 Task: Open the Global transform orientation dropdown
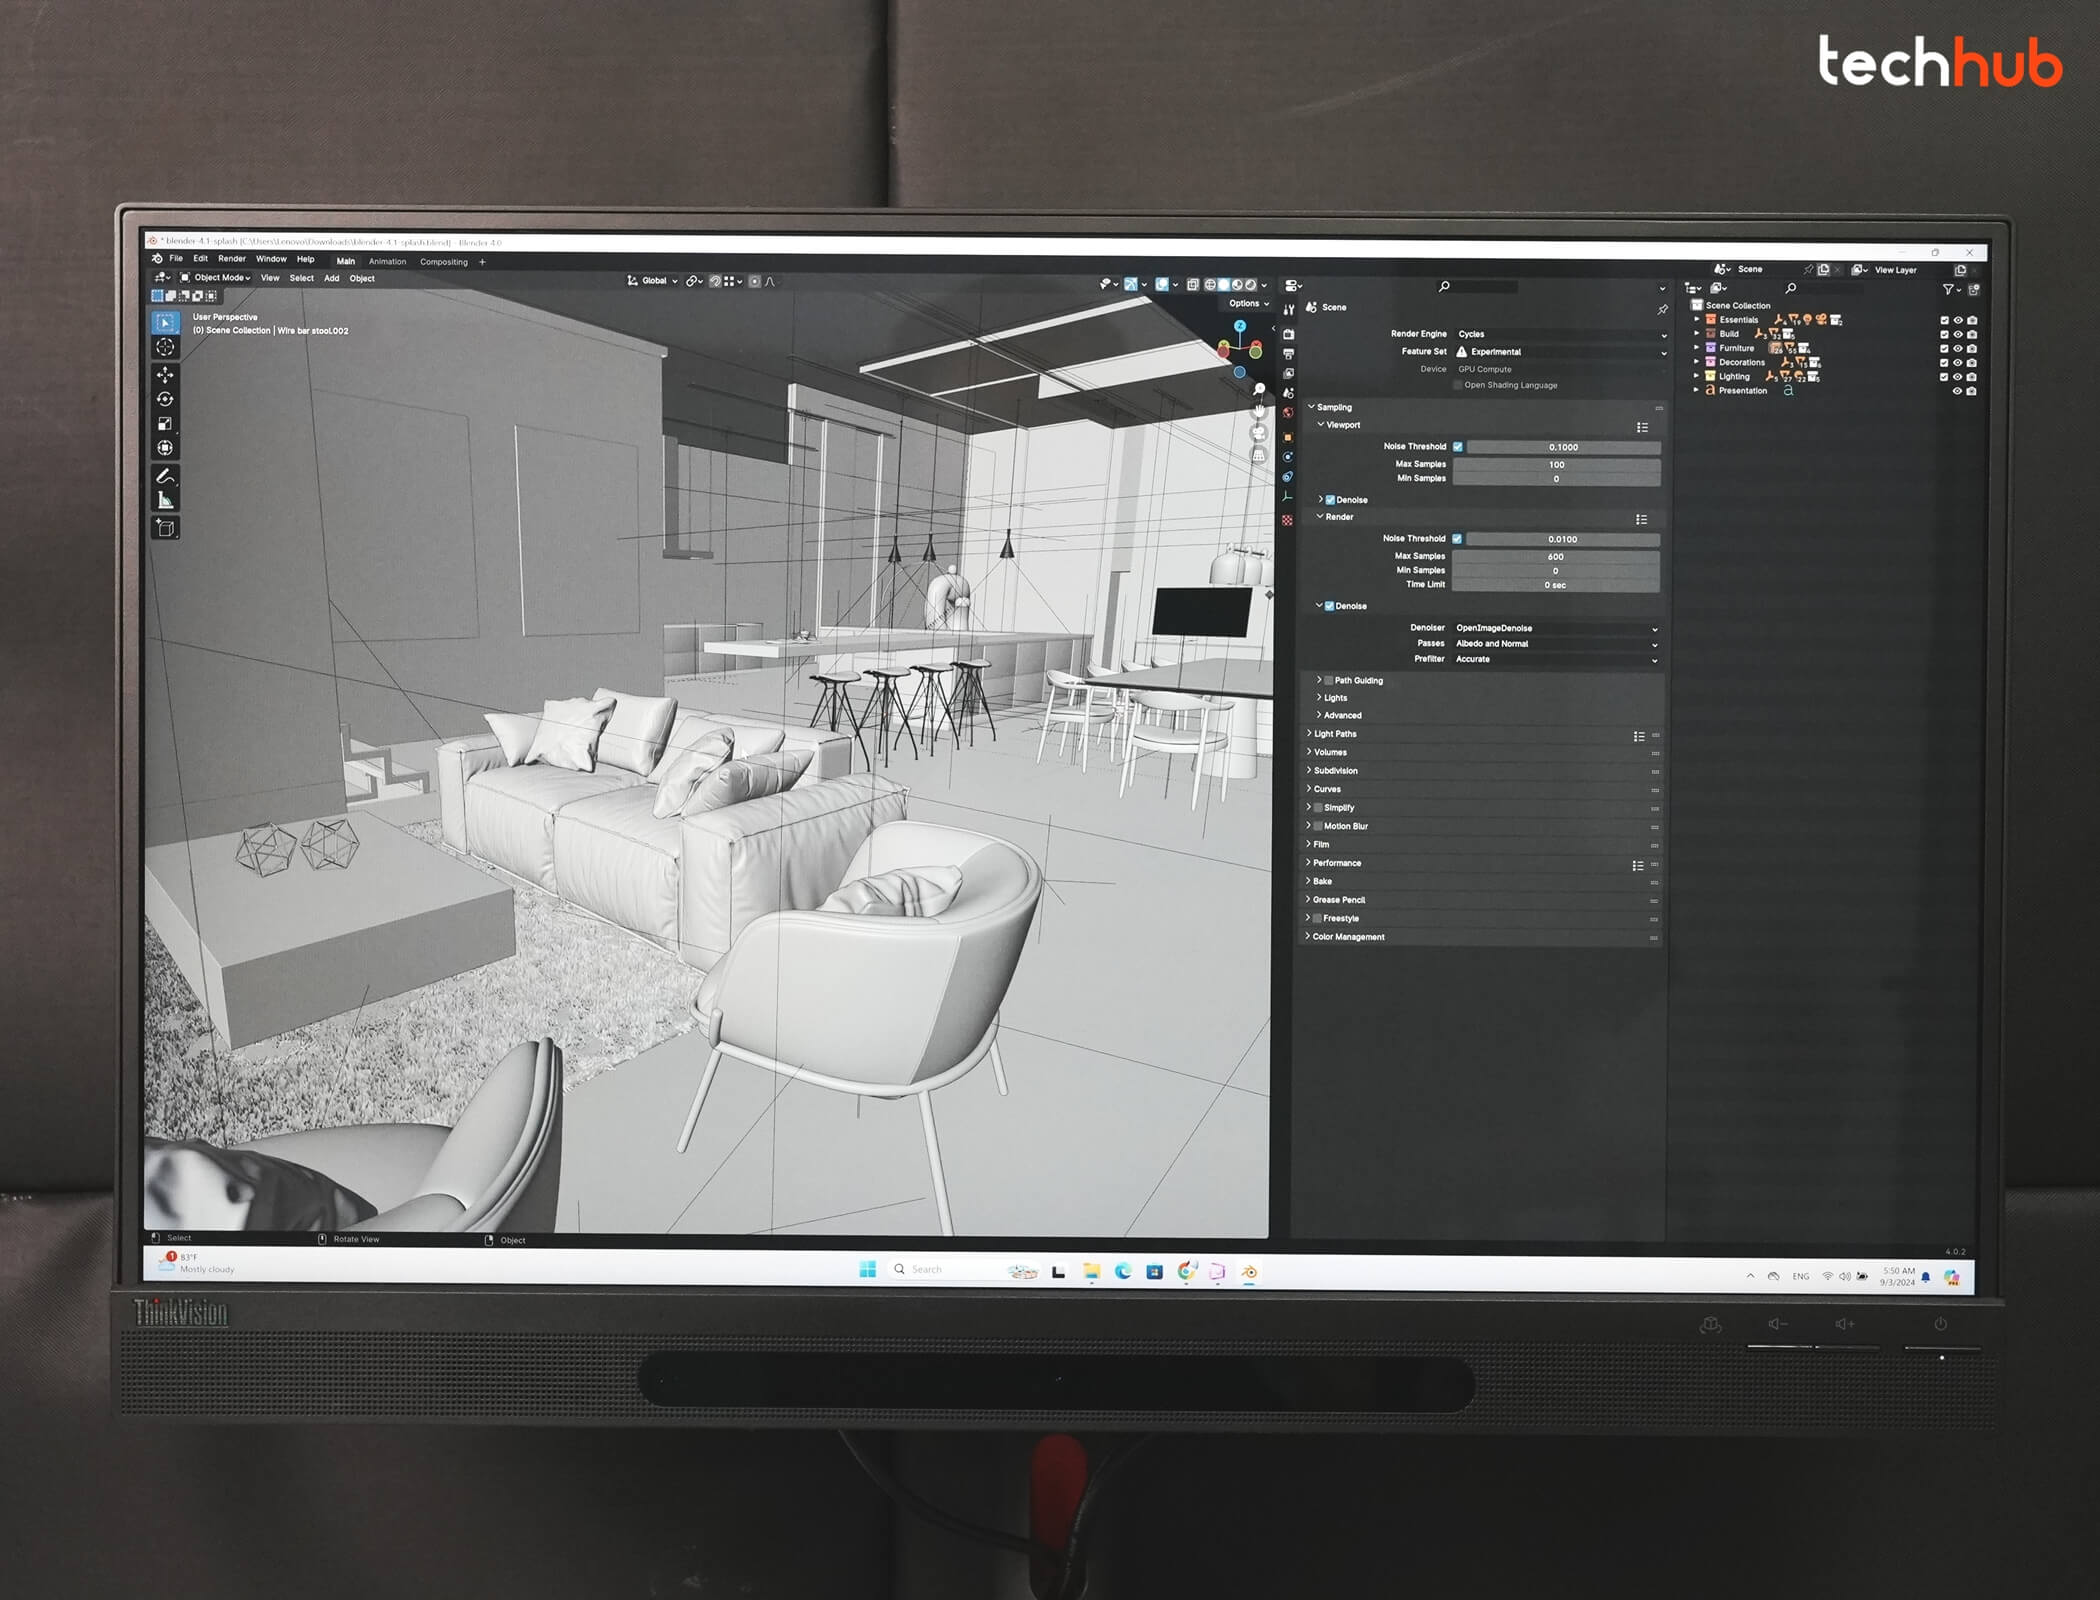pyautogui.click(x=652, y=281)
